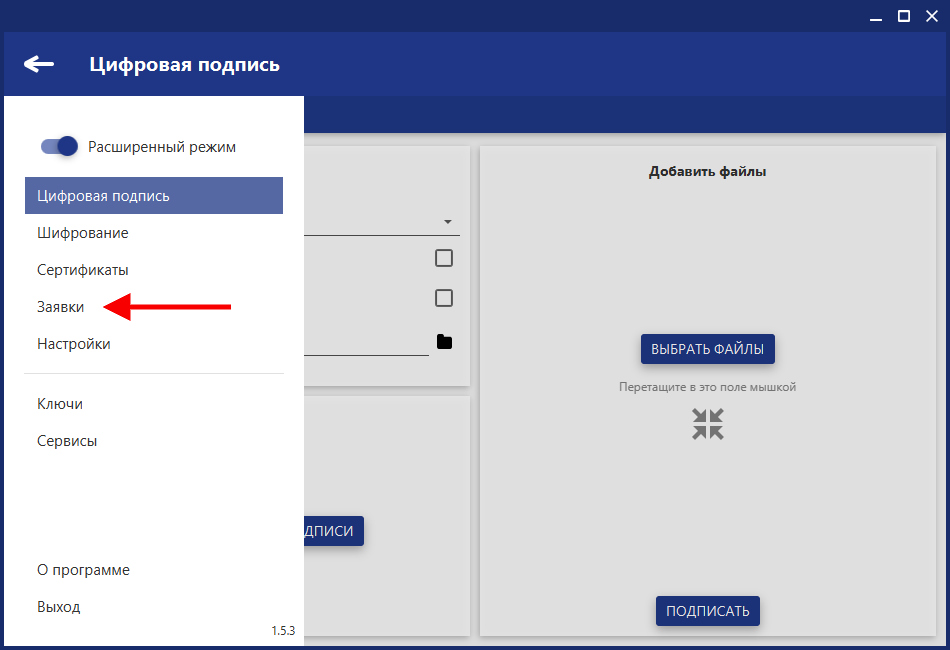
Task: Open Ключи menu item
Action: (x=60, y=404)
